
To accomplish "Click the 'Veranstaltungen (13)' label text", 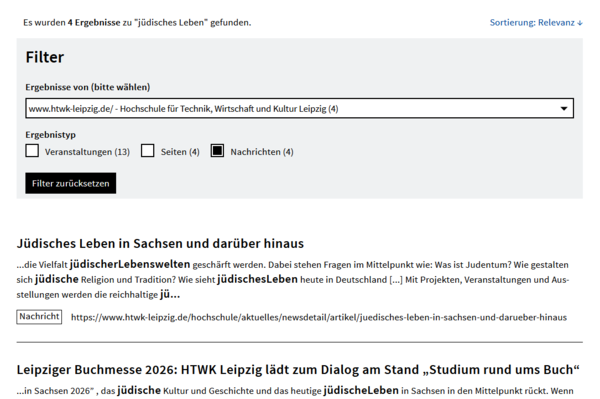I will click(x=87, y=152).
